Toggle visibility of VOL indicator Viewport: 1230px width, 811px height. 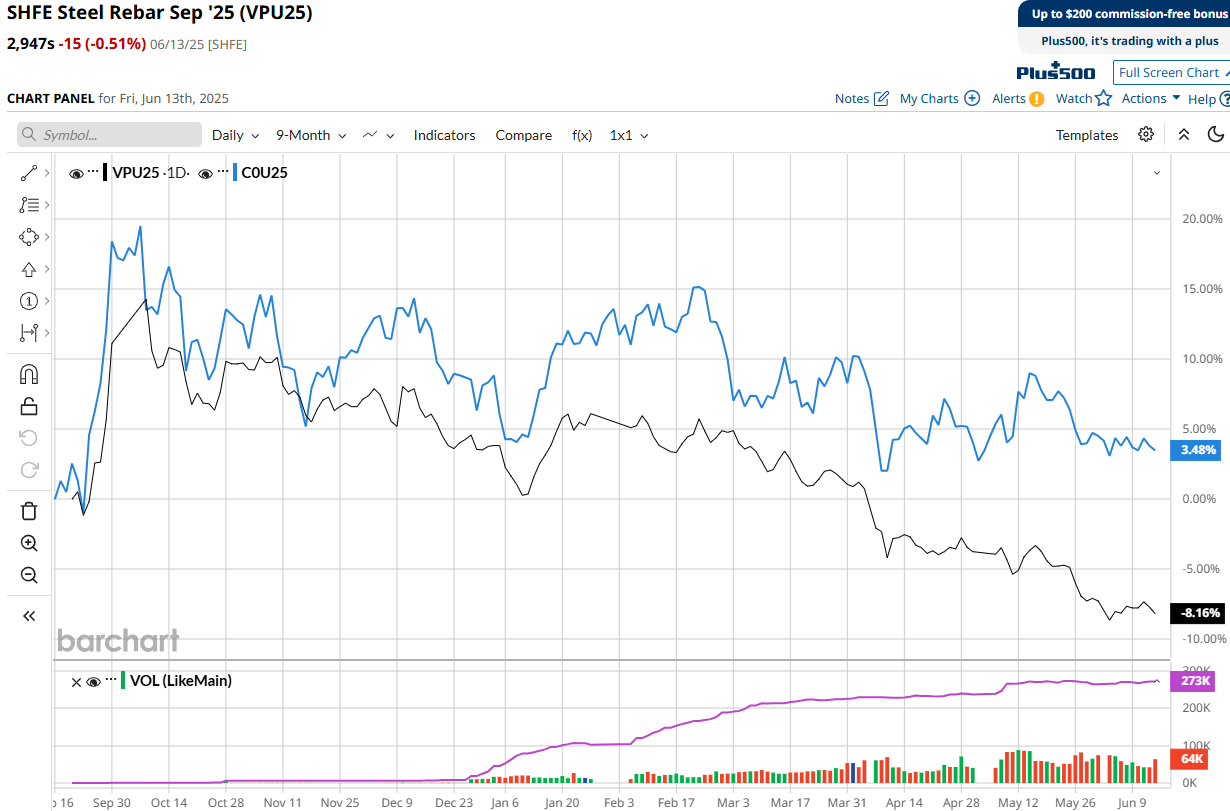pos(93,681)
